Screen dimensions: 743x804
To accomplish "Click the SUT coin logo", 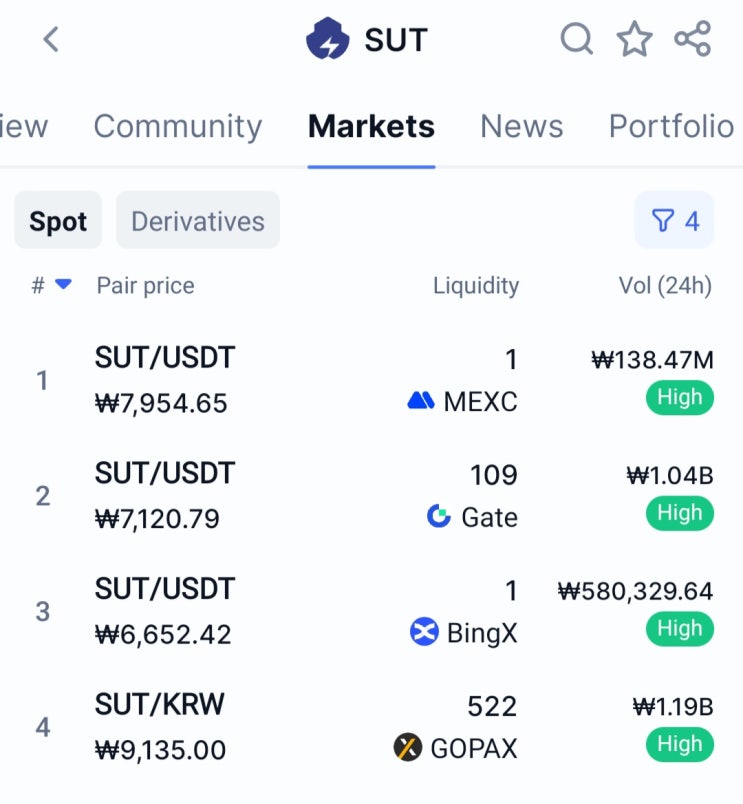I will (x=328, y=38).
